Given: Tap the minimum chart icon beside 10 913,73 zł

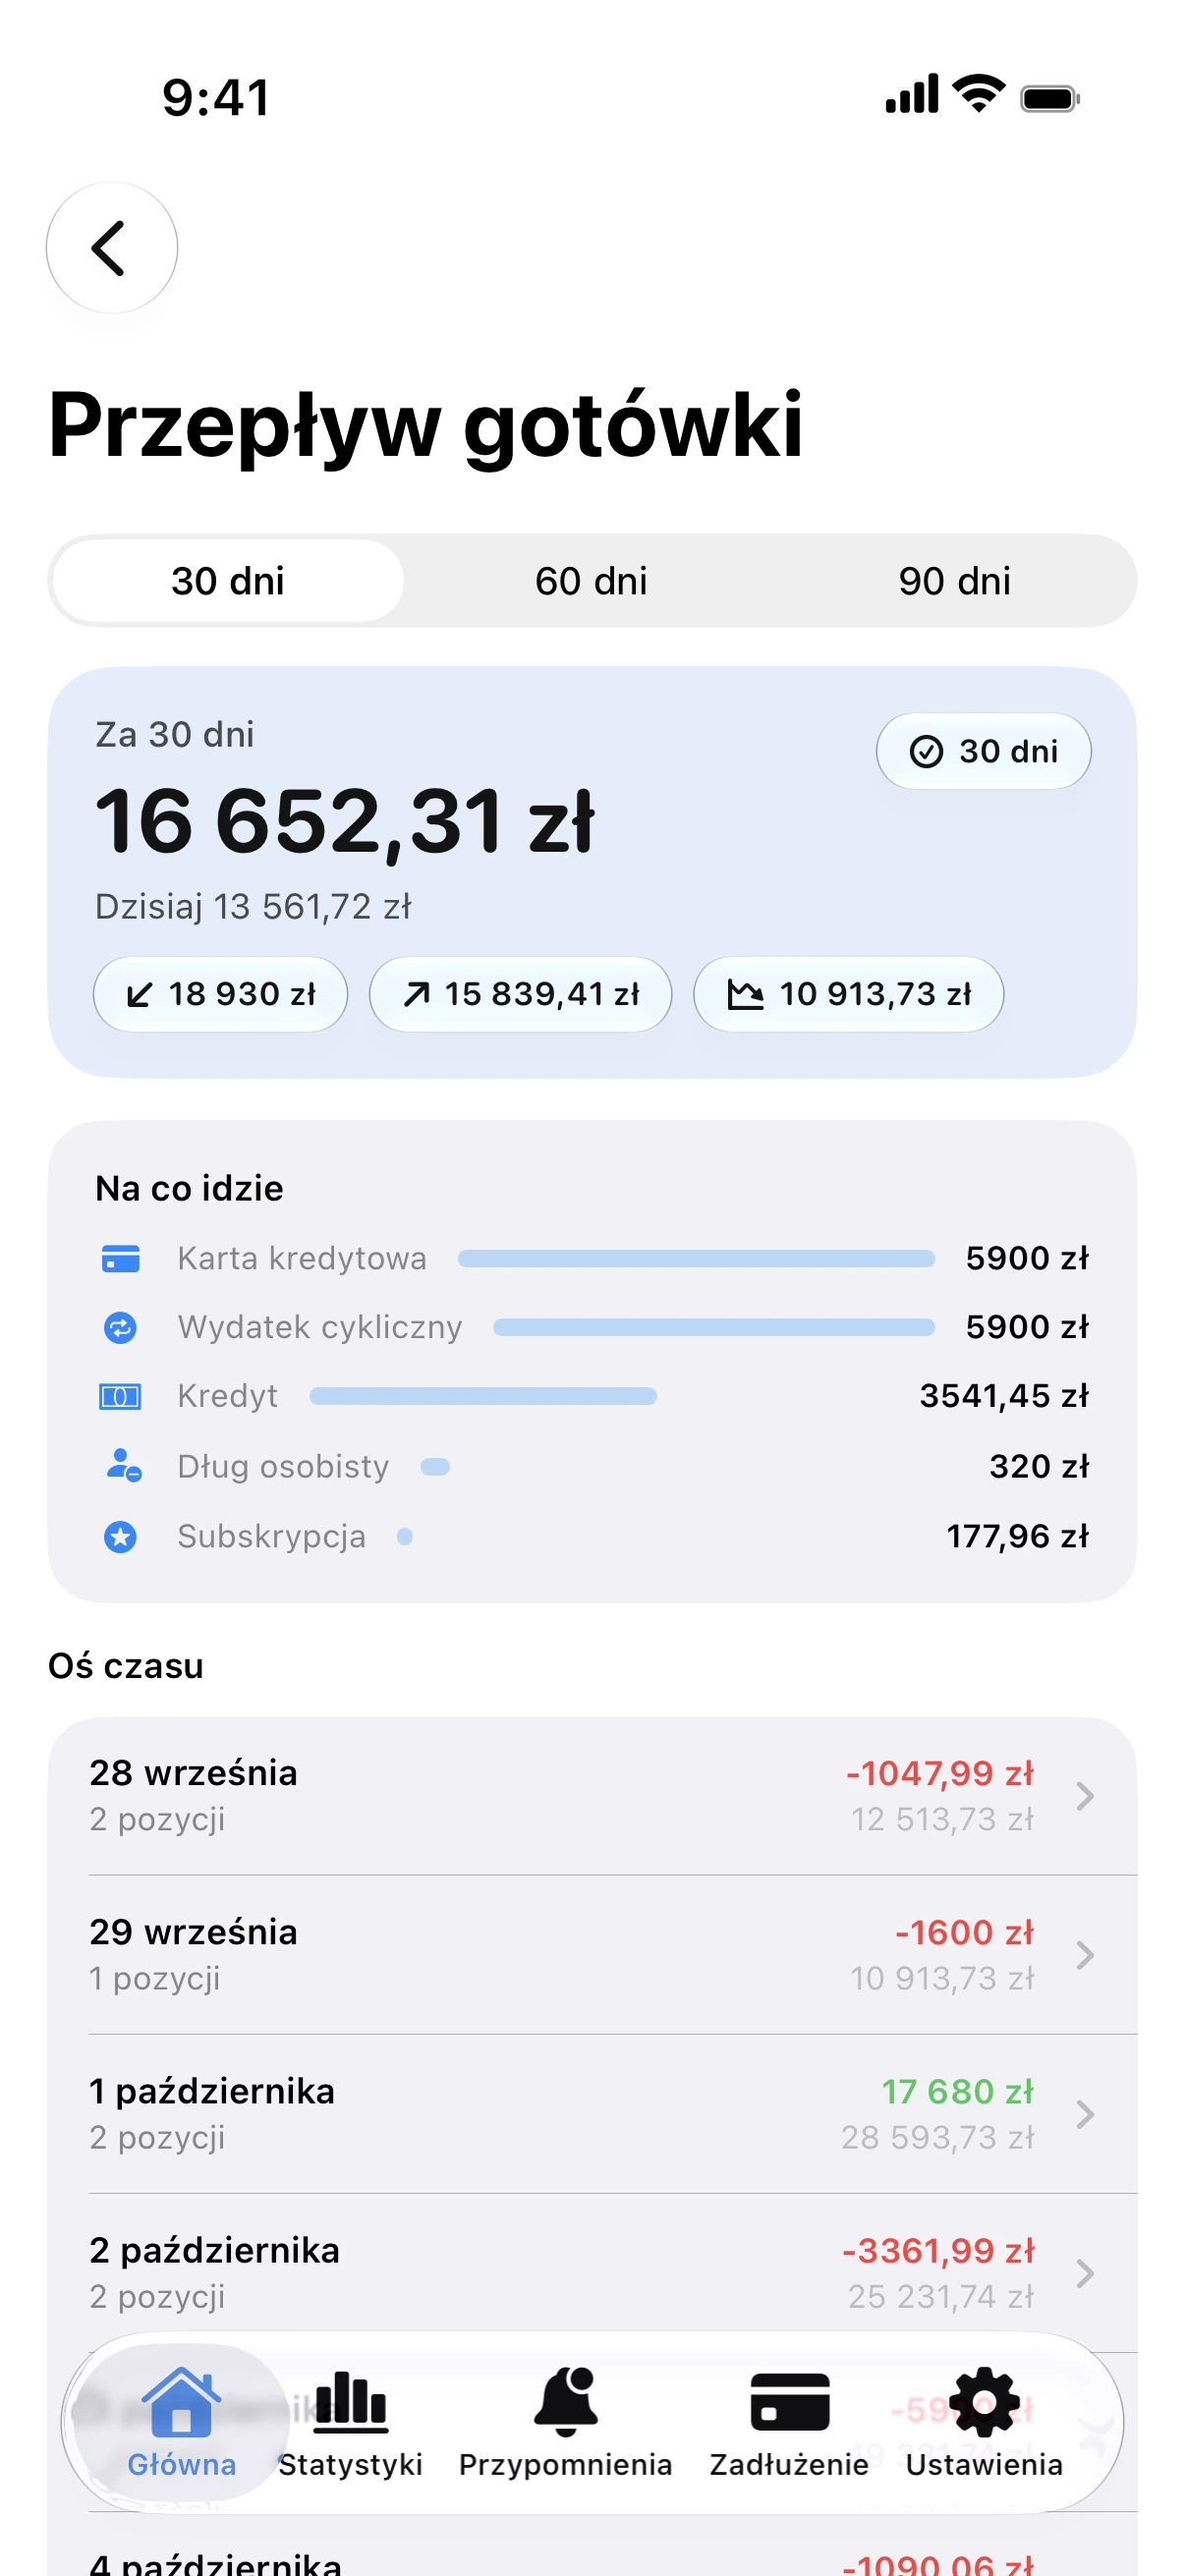Looking at the screenshot, I should click(745, 994).
